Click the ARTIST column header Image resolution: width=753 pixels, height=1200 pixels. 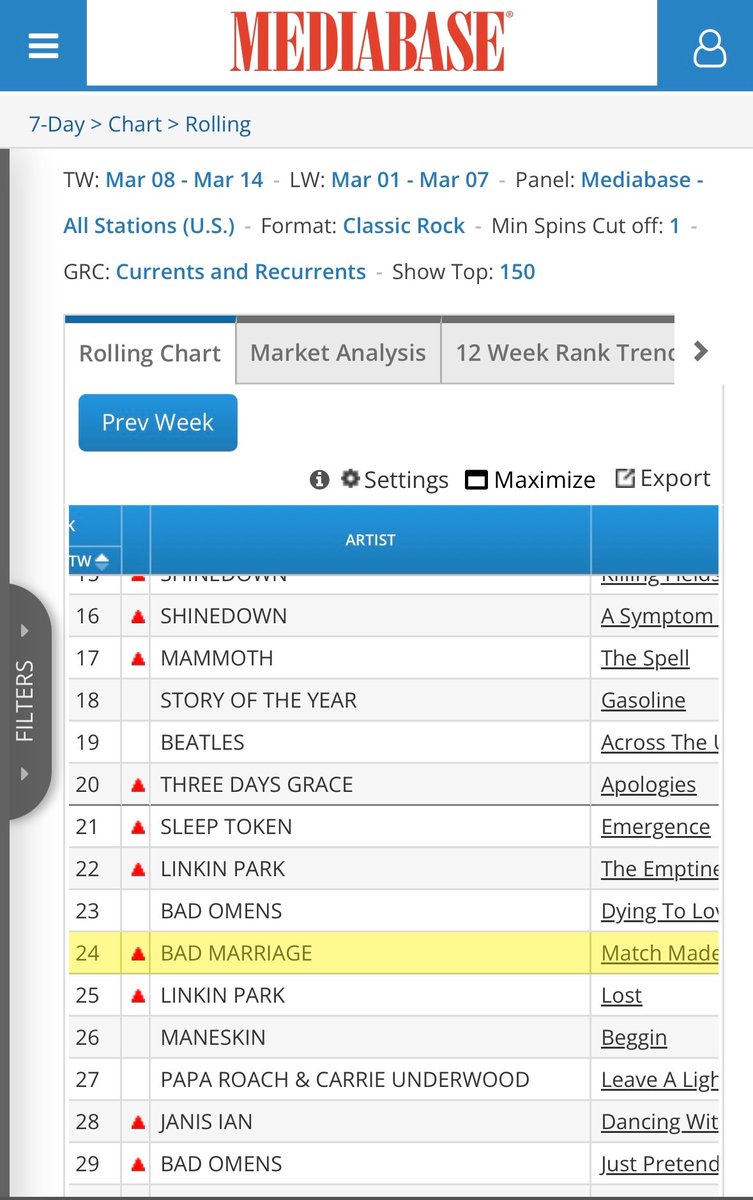pyautogui.click(x=370, y=540)
